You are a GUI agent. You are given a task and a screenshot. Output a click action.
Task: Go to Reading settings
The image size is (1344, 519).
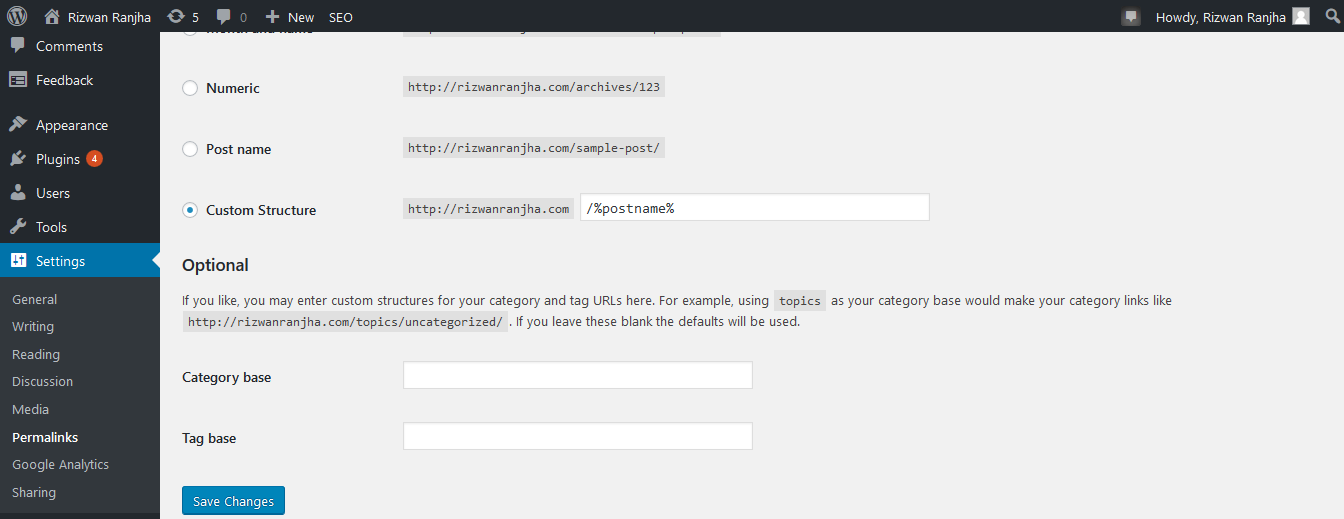tap(36, 354)
